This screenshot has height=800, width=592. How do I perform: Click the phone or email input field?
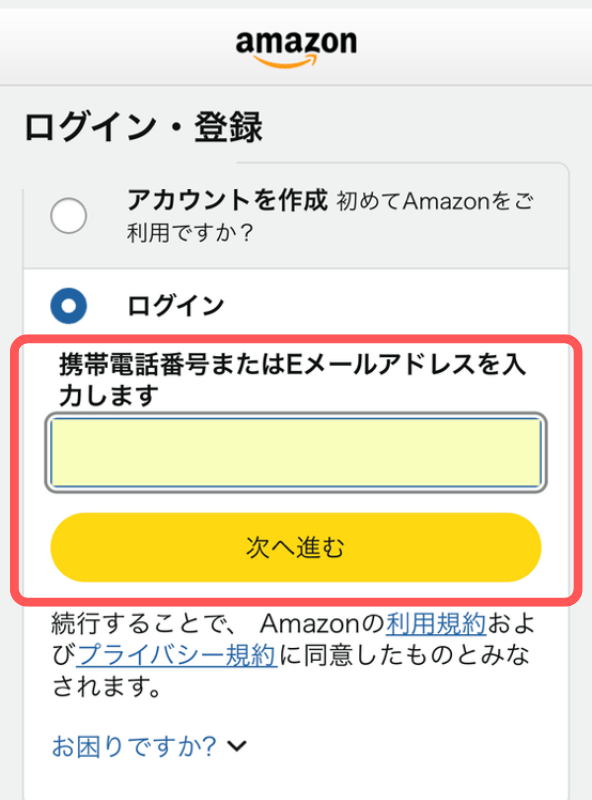click(x=296, y=452)
